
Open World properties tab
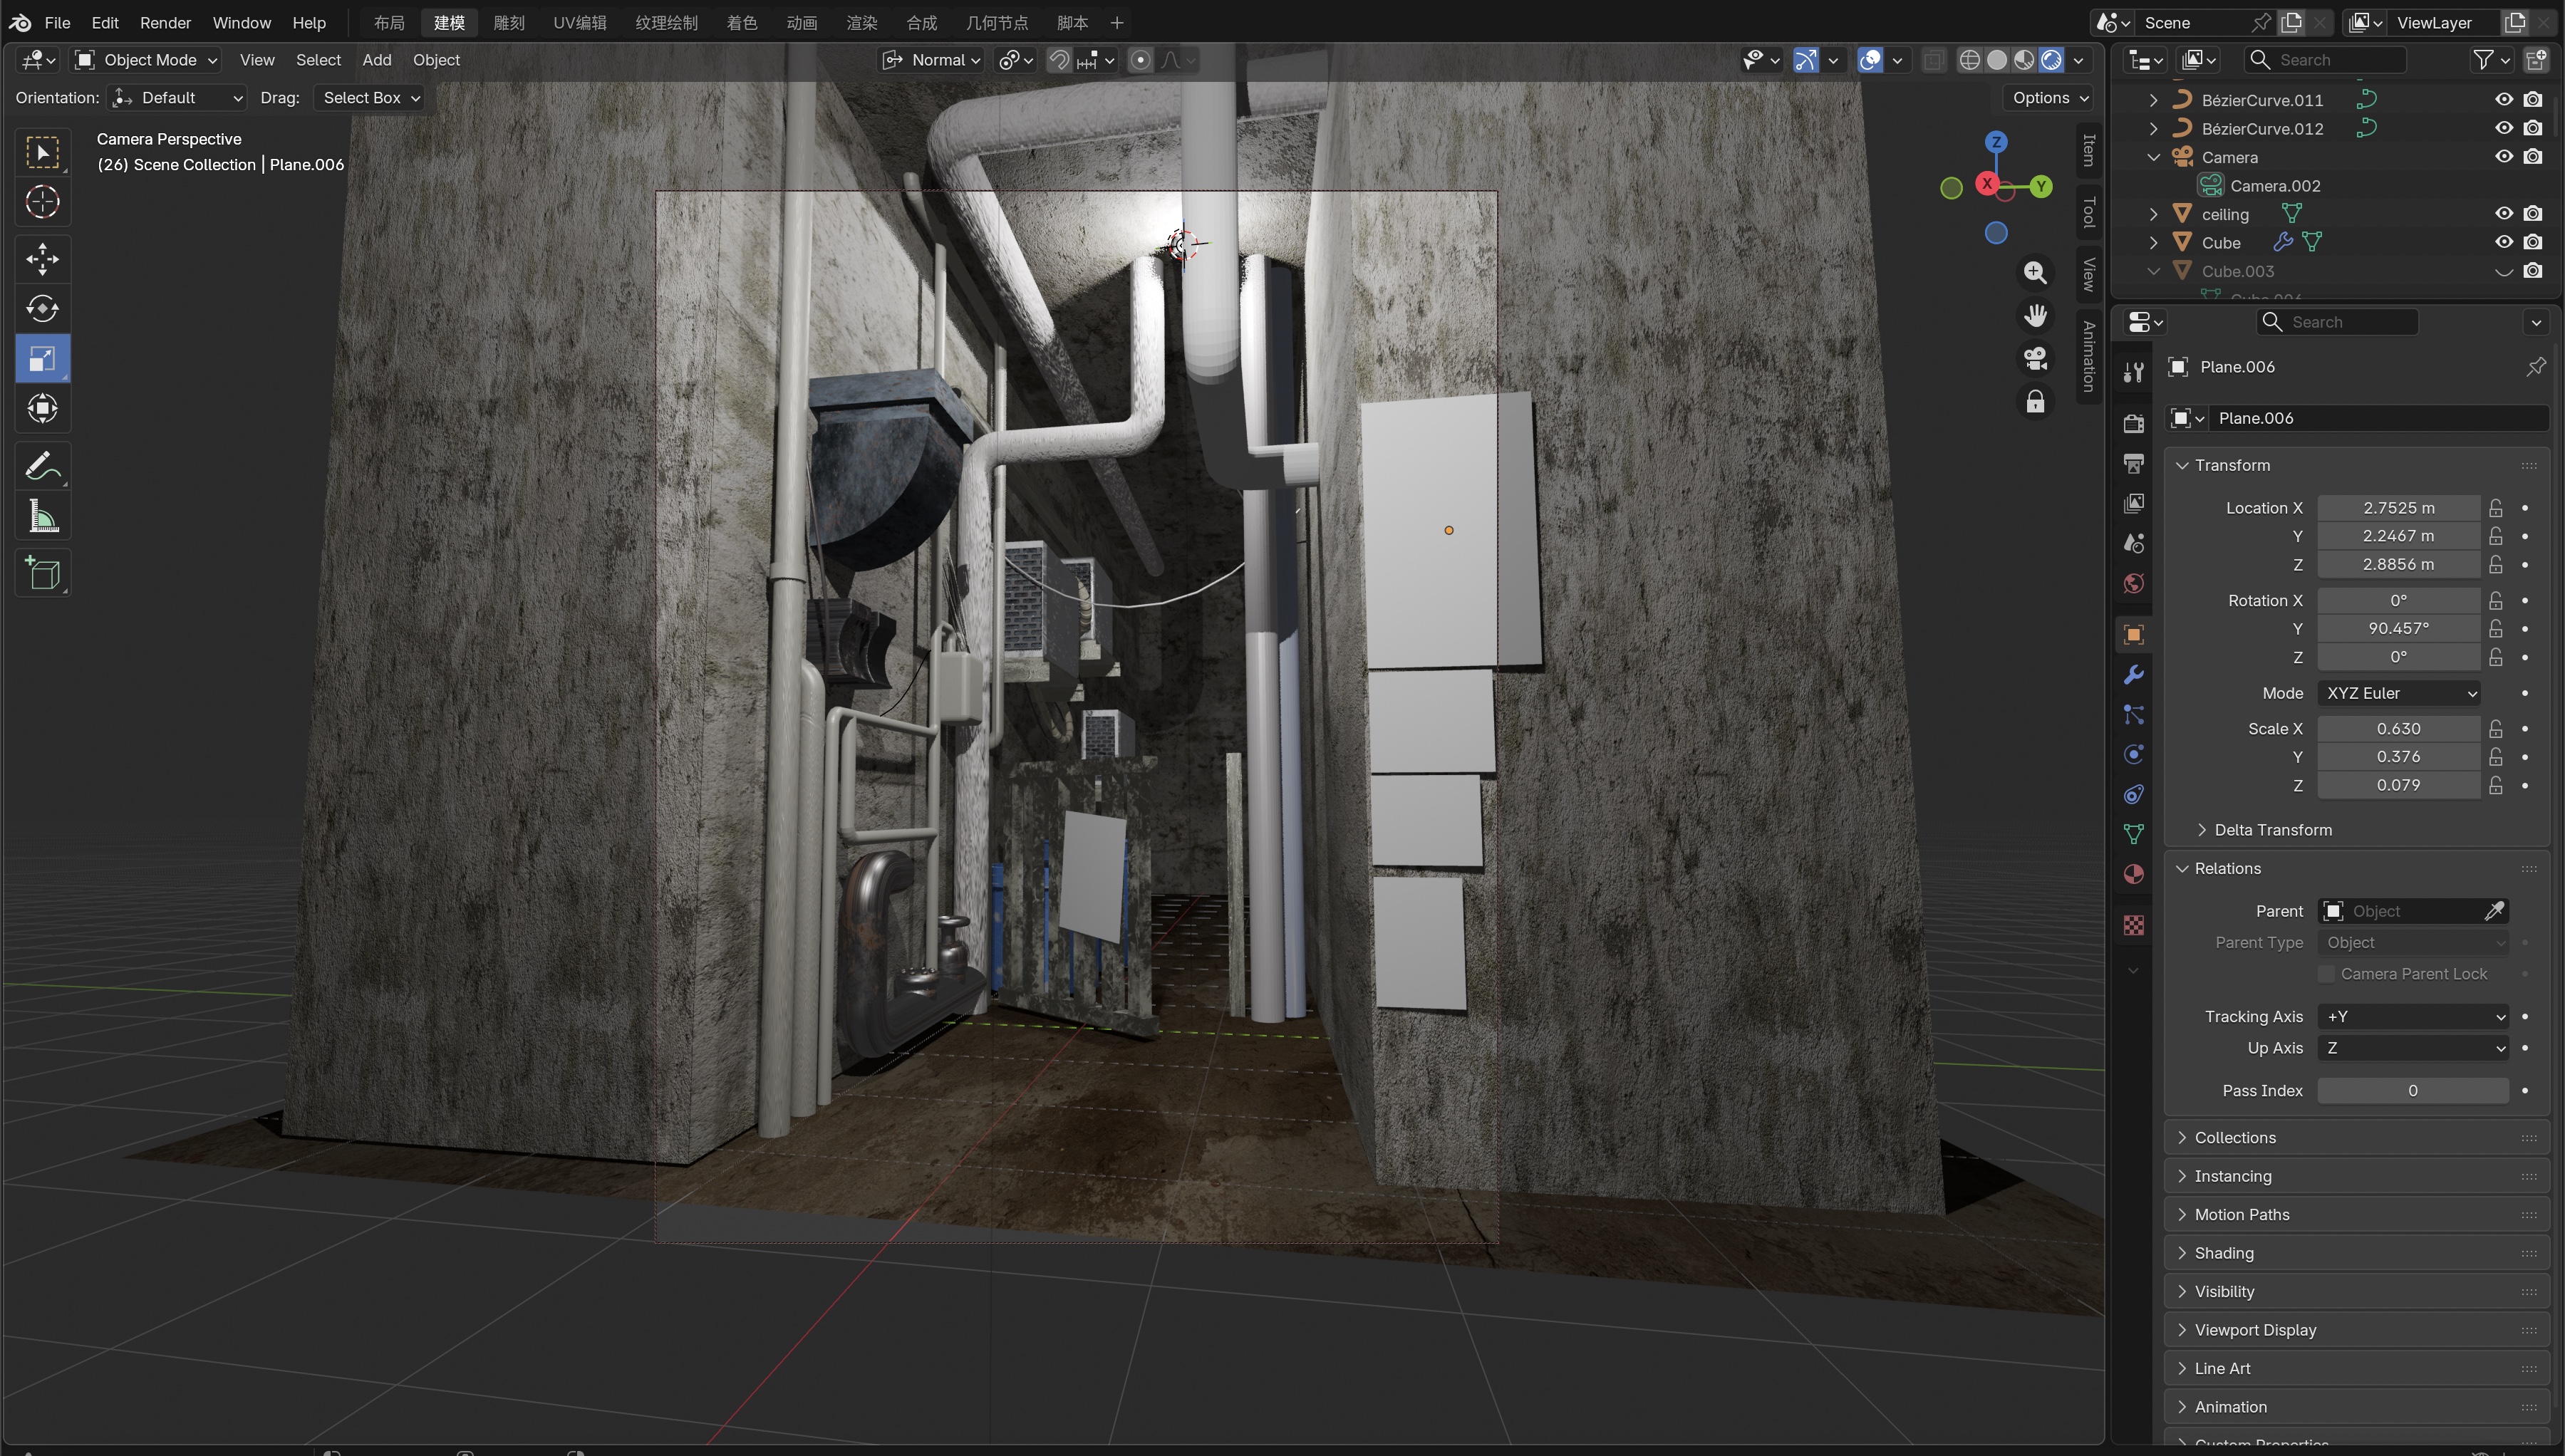click(2133, 584)
